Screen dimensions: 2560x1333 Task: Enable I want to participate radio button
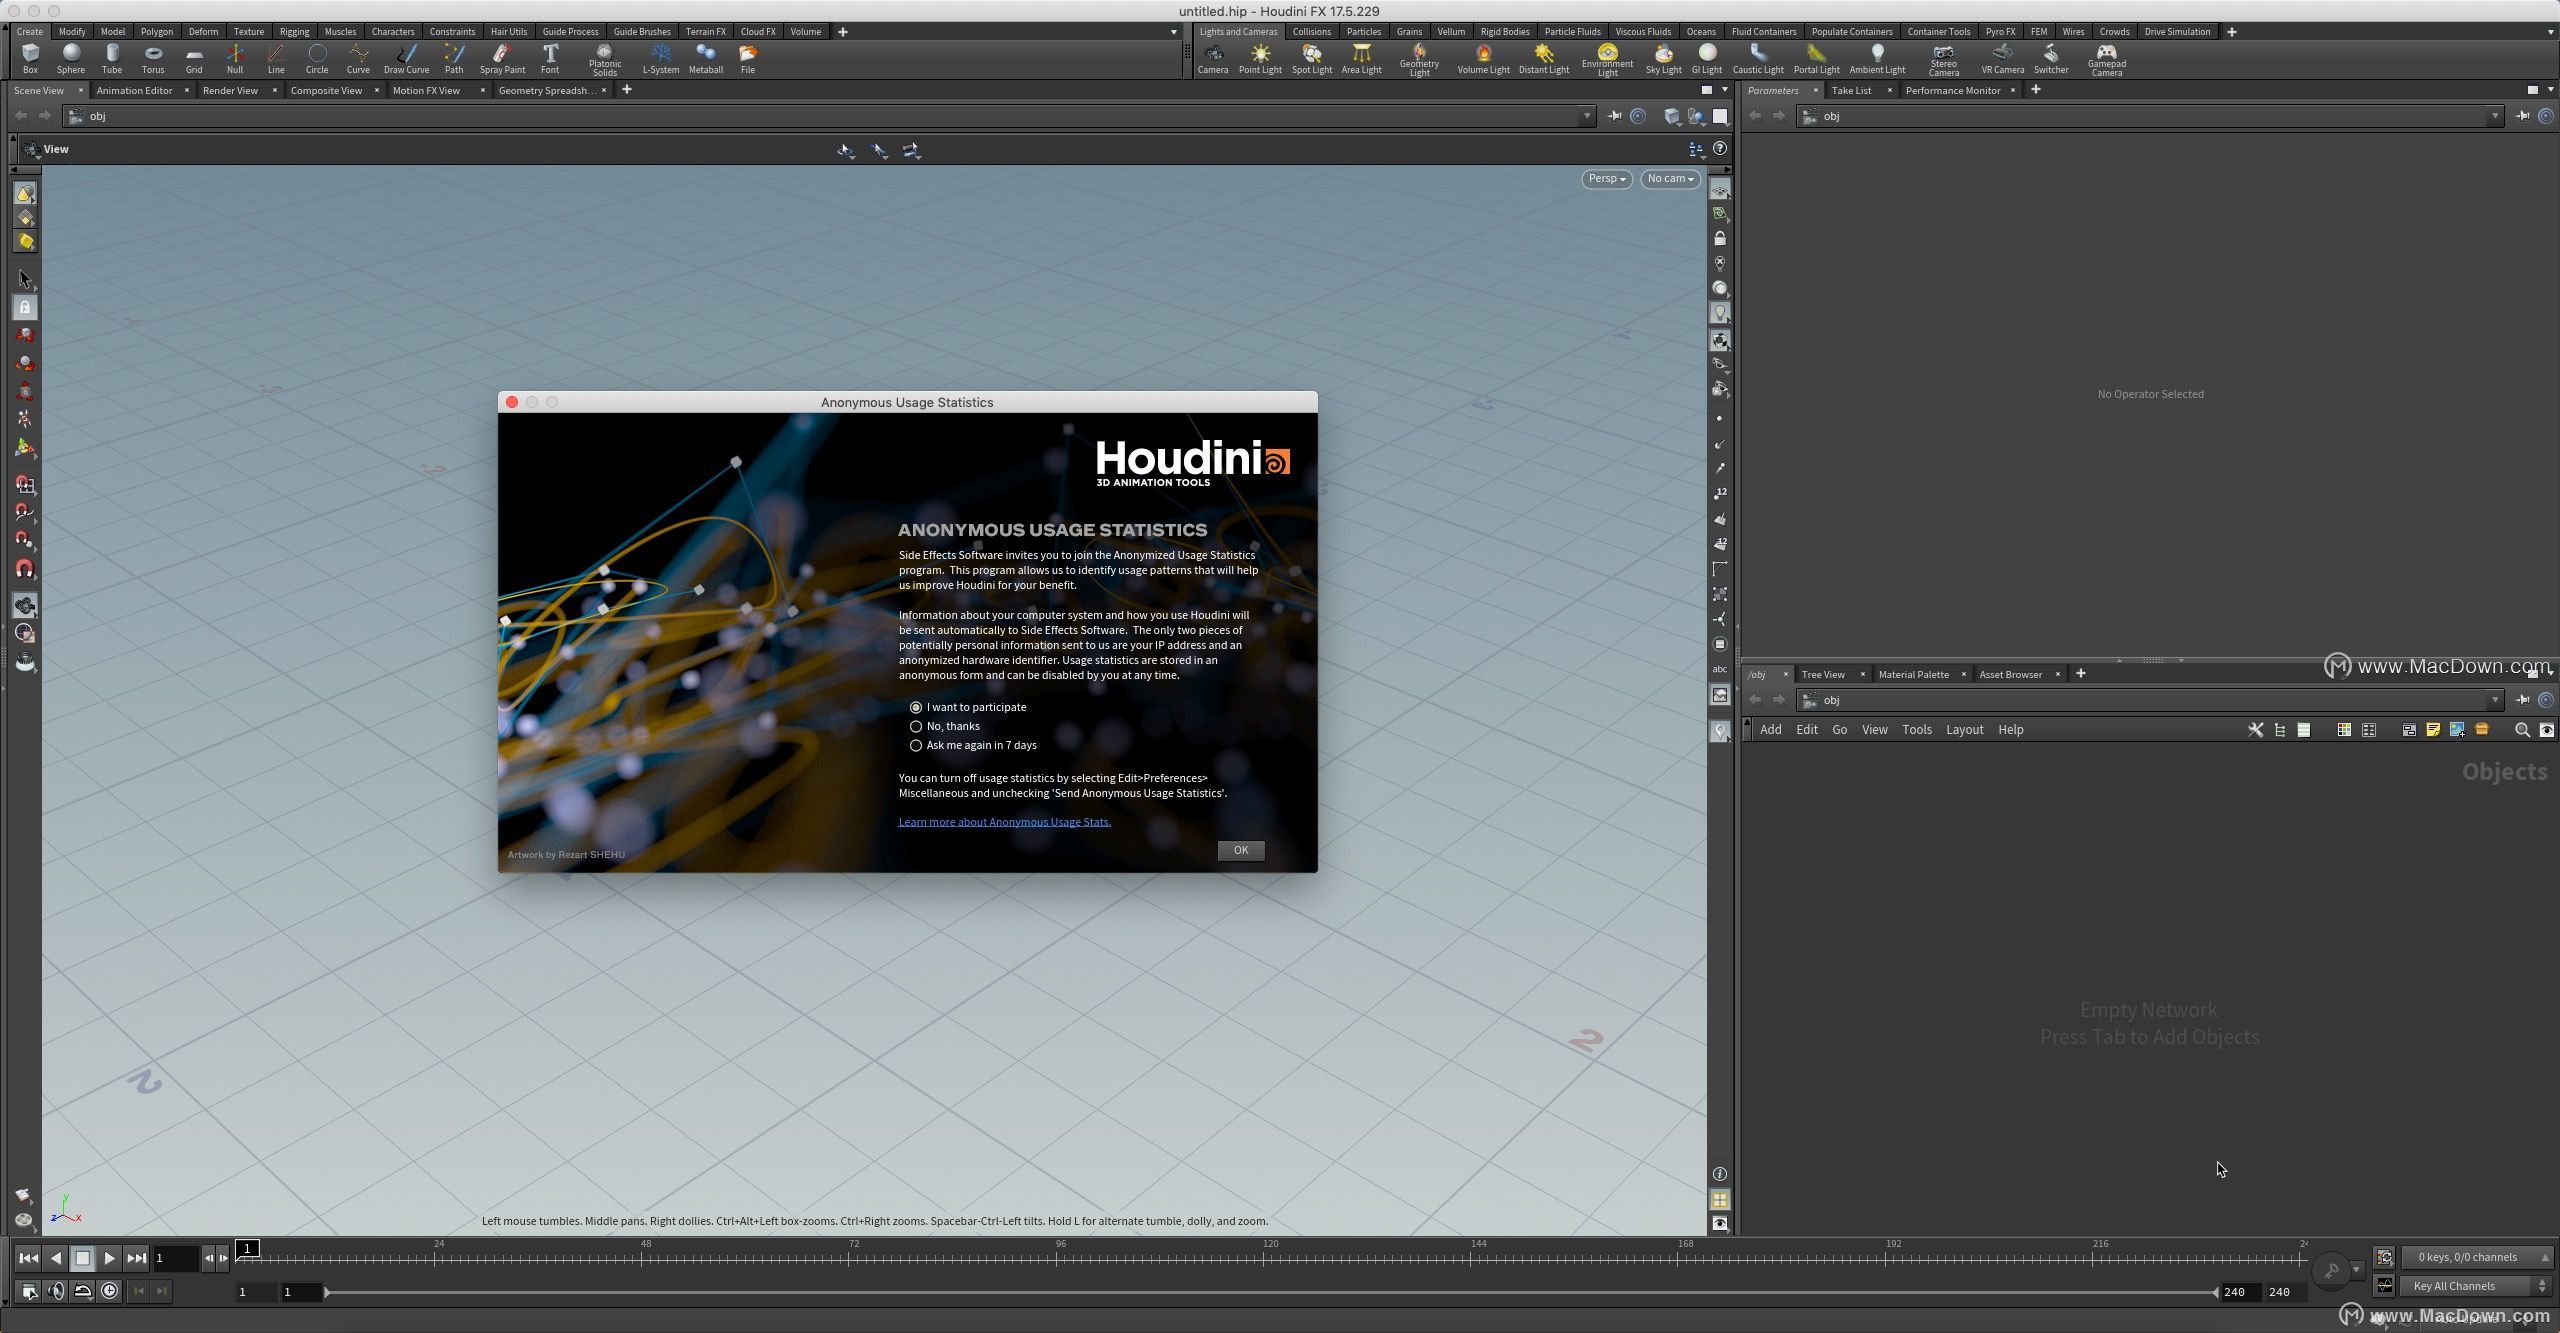(x=916, y=706)
